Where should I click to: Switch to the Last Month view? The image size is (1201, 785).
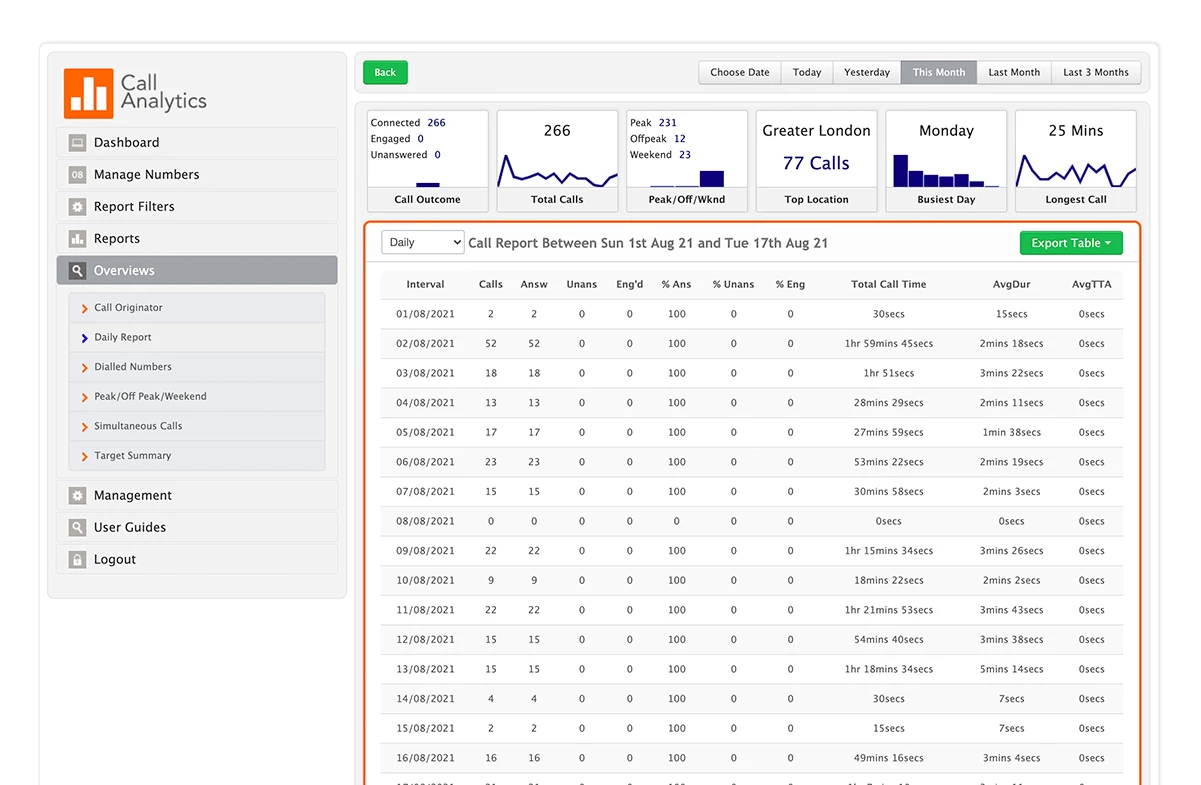tap(1013, 72)
